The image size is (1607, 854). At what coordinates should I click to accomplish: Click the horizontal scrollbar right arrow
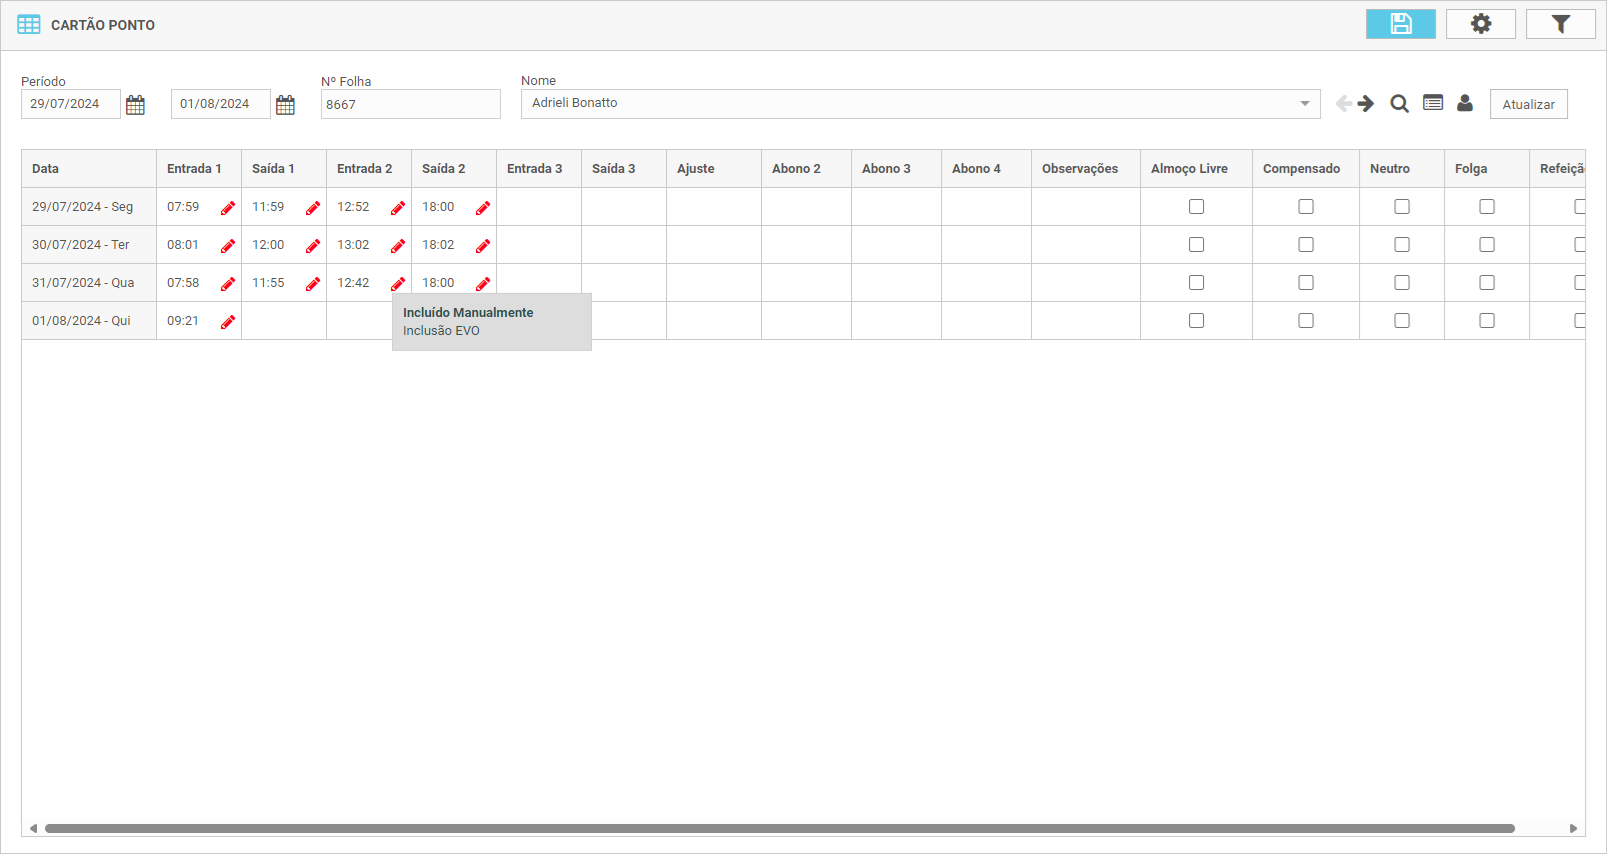point(1573,828)
